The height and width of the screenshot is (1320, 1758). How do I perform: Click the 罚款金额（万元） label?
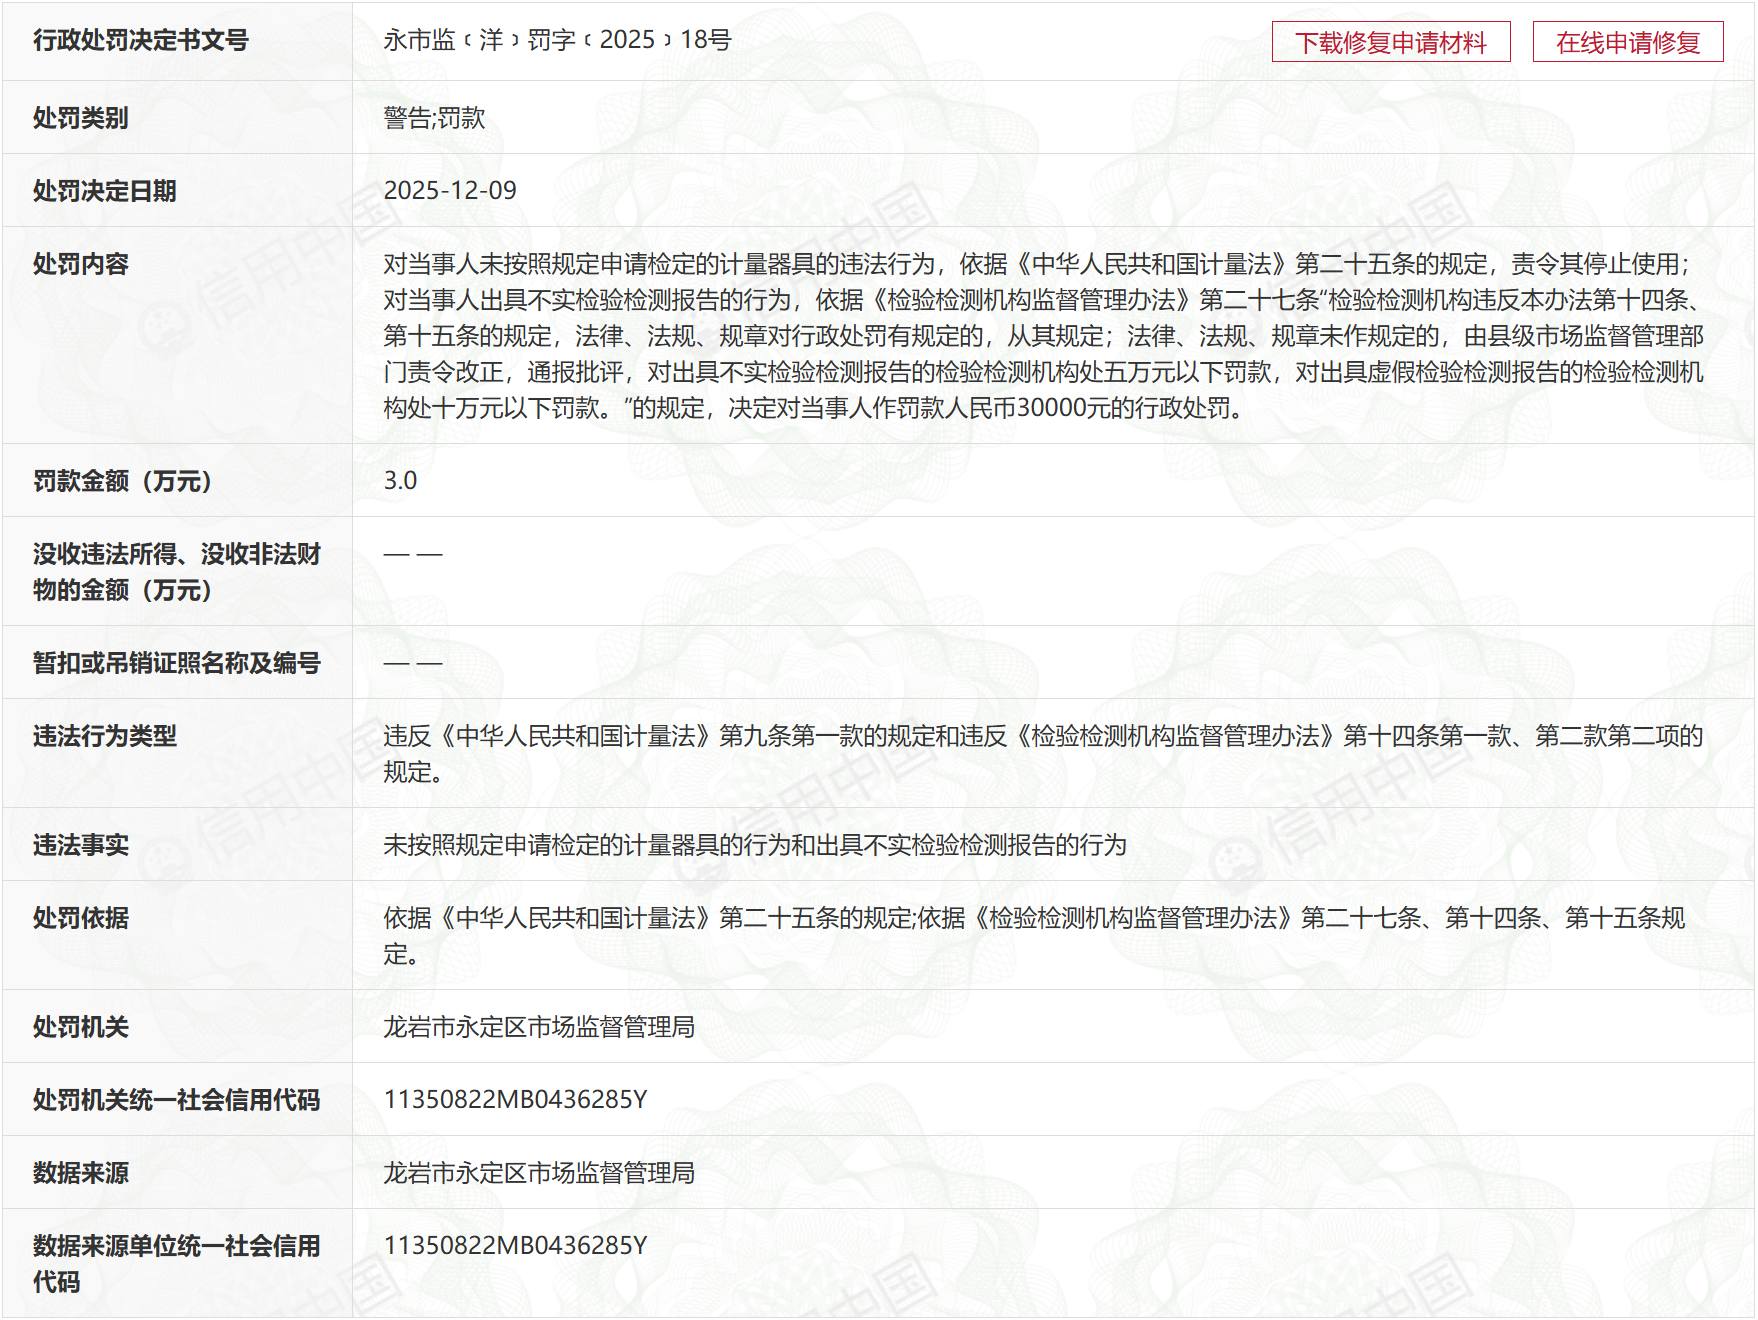coord(122,481)
